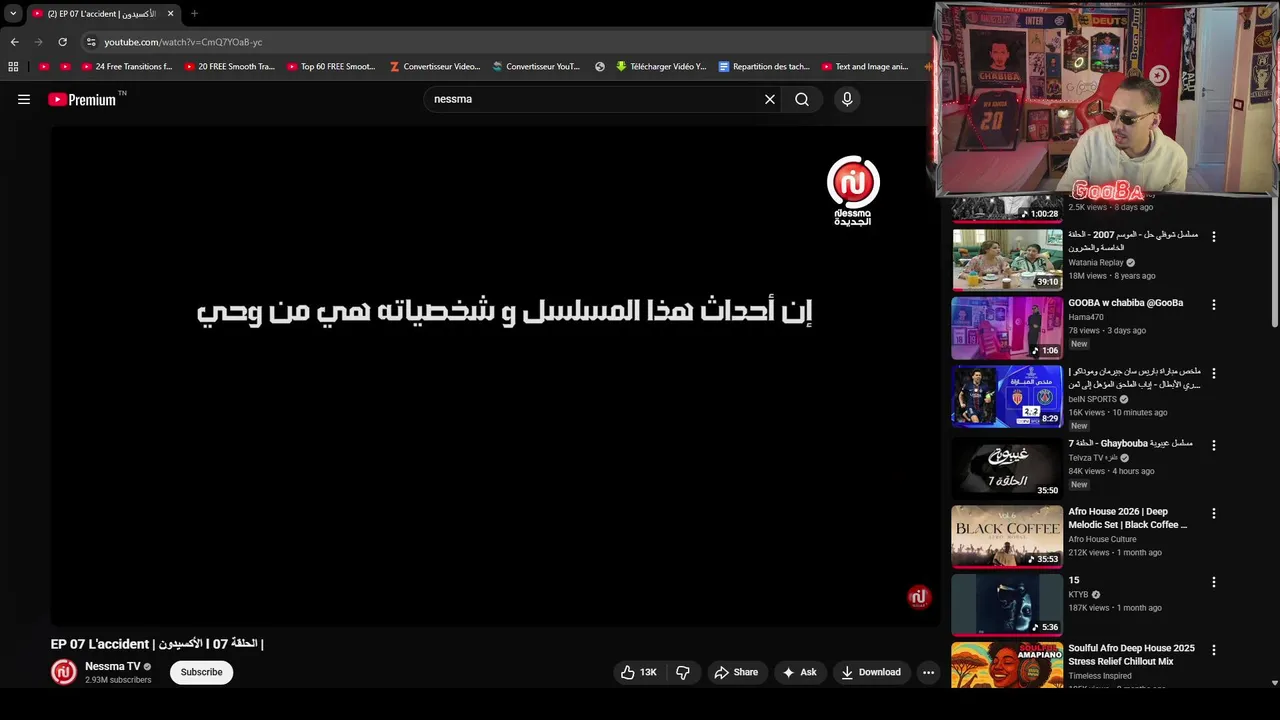
Task: Open the KTYB 15 video thumbnail
Action: tap(1007, 604)
